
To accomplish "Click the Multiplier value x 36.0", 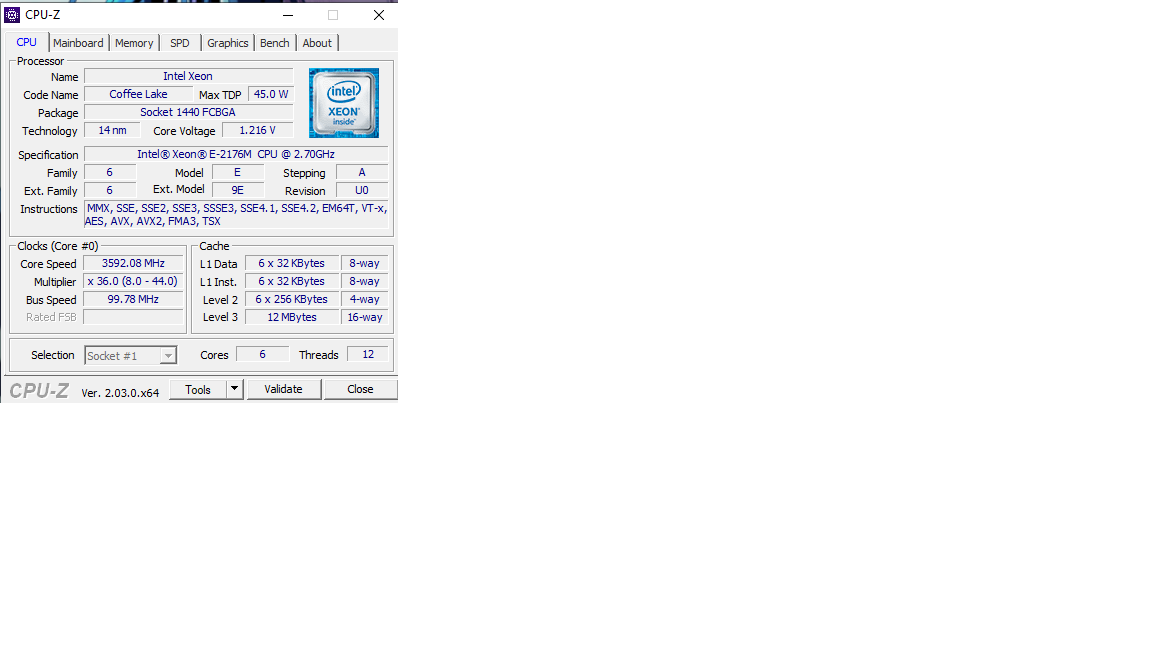I will pyautogui.click(x=133, y=281).
